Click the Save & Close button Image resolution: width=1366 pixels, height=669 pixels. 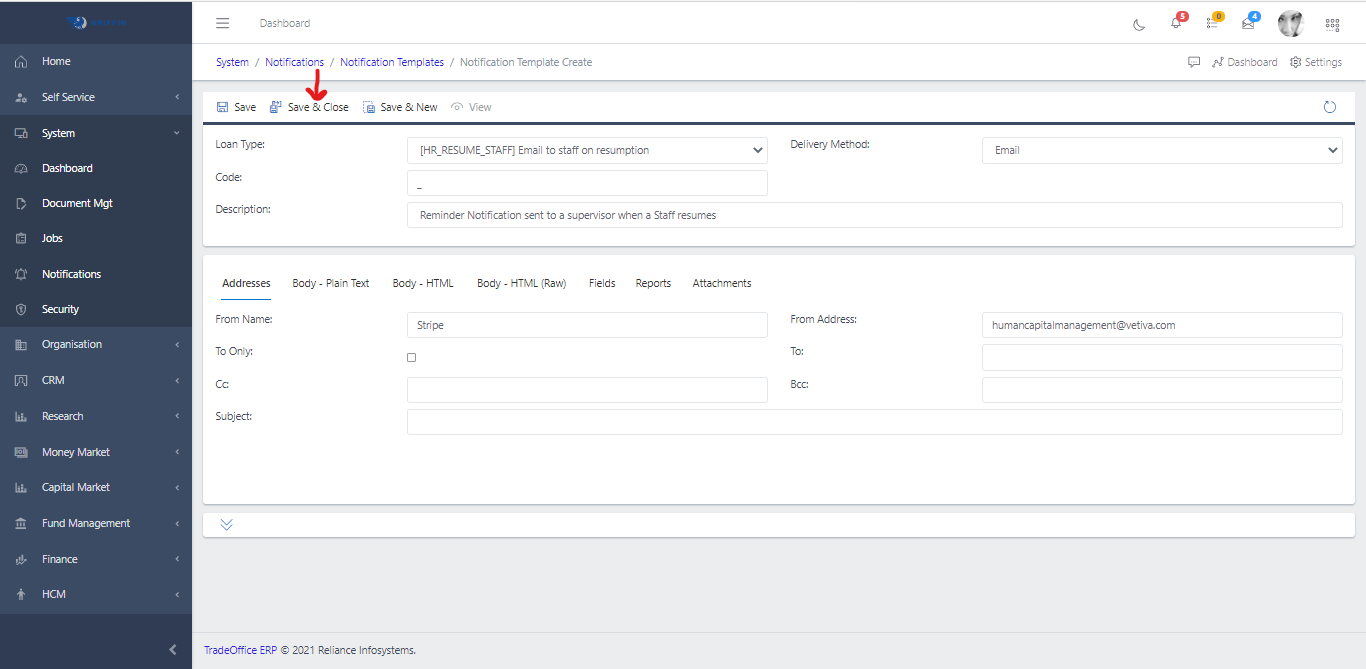click(309, 106)
